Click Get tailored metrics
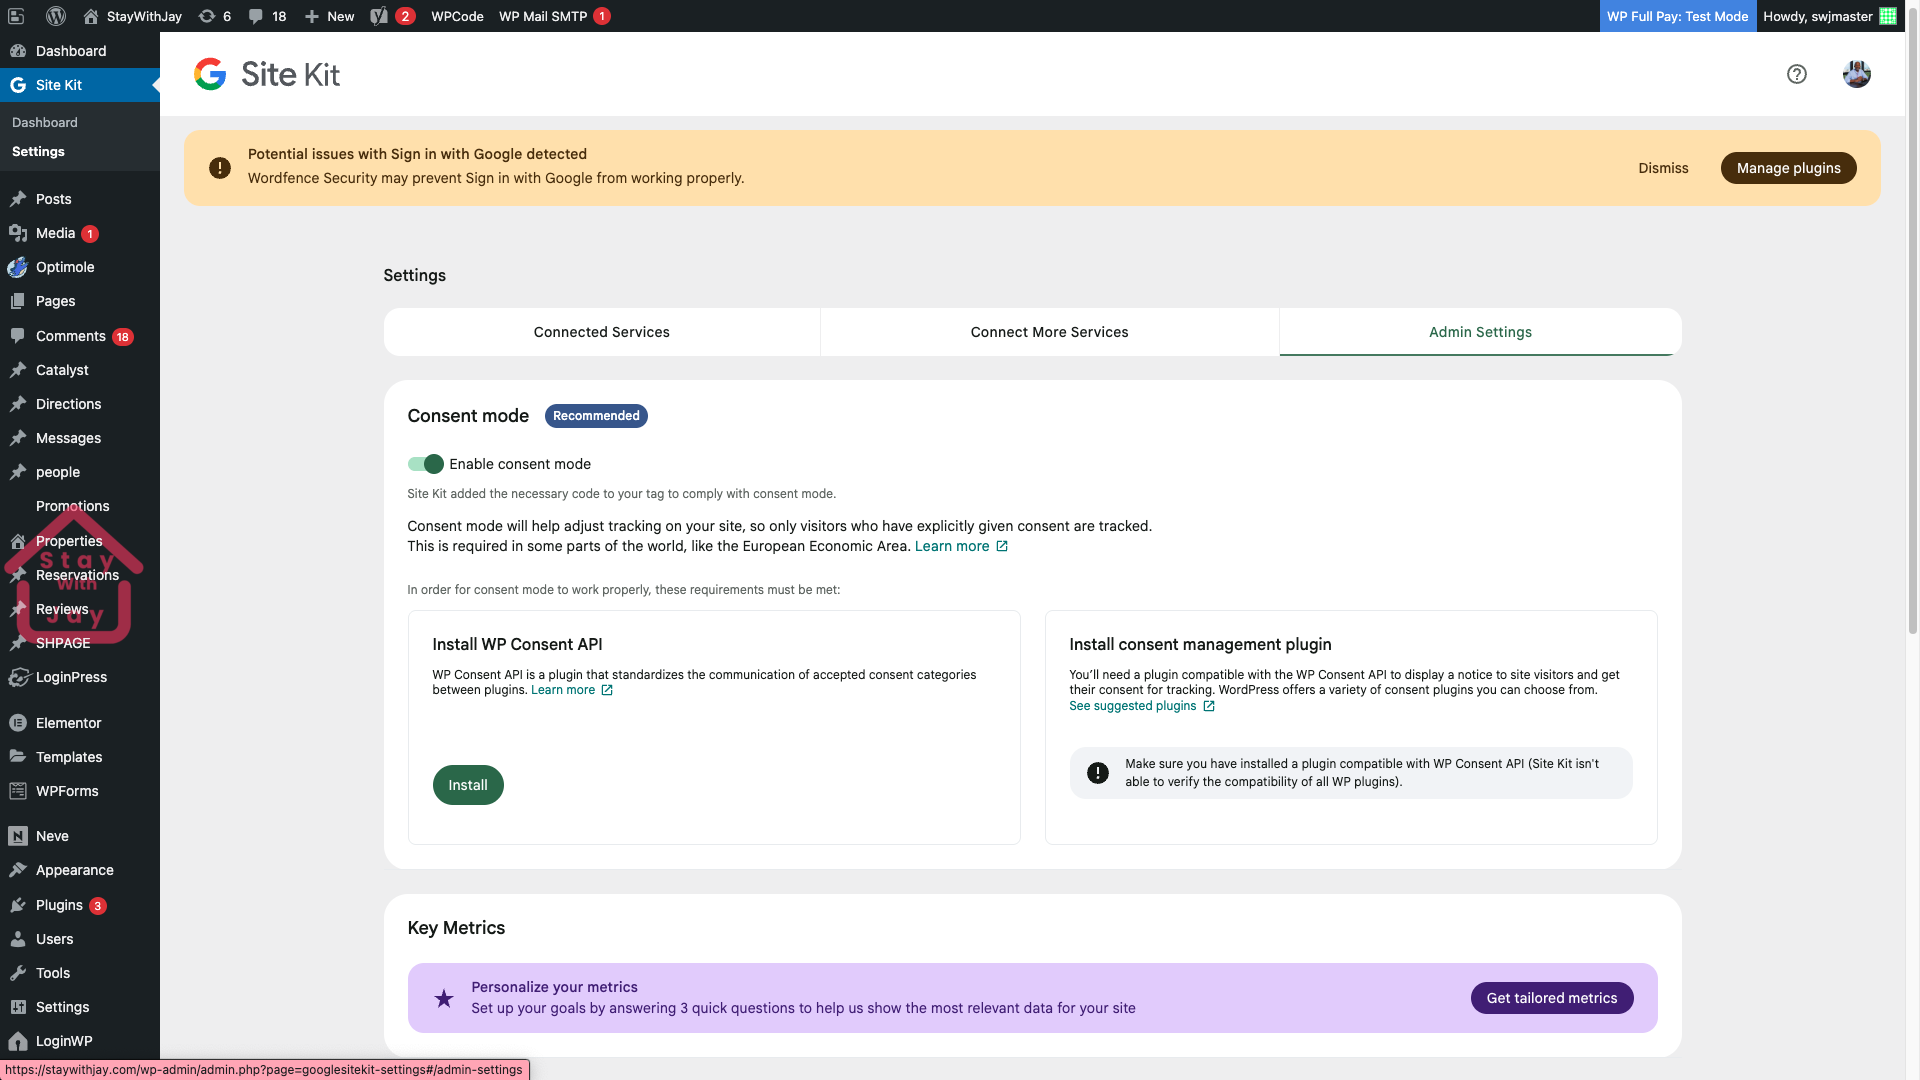Screen dimensions: 1920x1080 [1551, 998]
